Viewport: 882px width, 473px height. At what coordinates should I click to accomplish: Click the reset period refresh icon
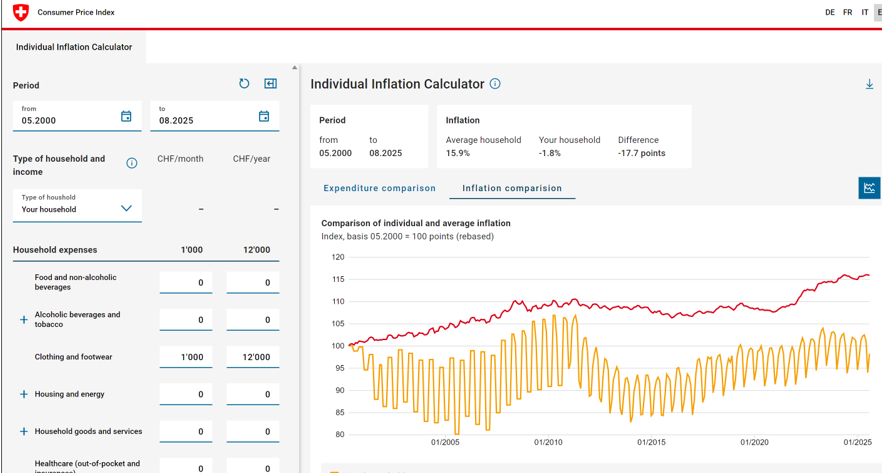[x=244, y=84]
